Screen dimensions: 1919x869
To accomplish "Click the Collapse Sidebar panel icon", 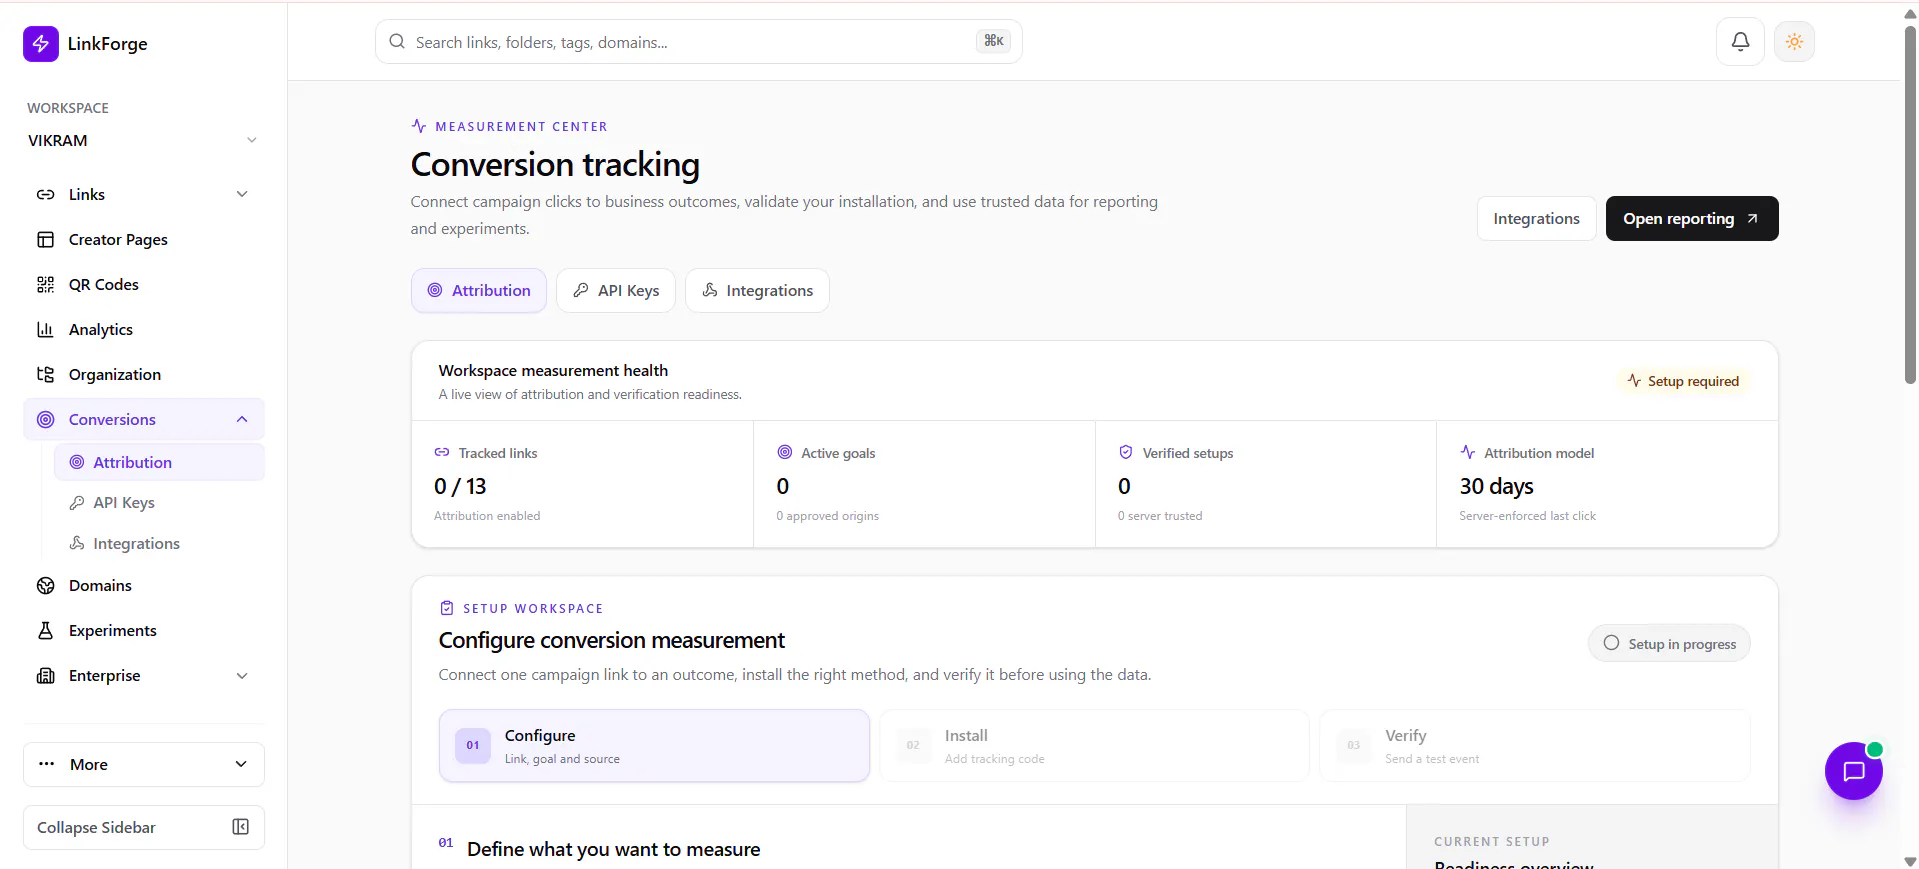I will 241,827.
